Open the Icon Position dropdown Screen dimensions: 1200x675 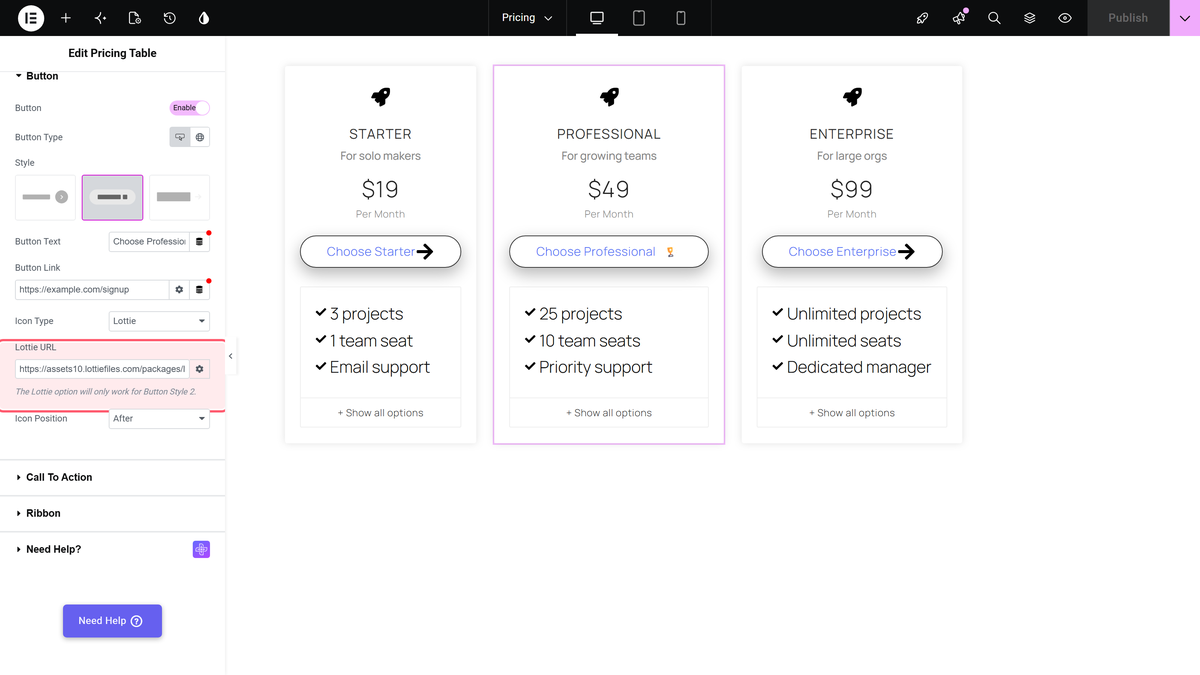pos(159,418)
